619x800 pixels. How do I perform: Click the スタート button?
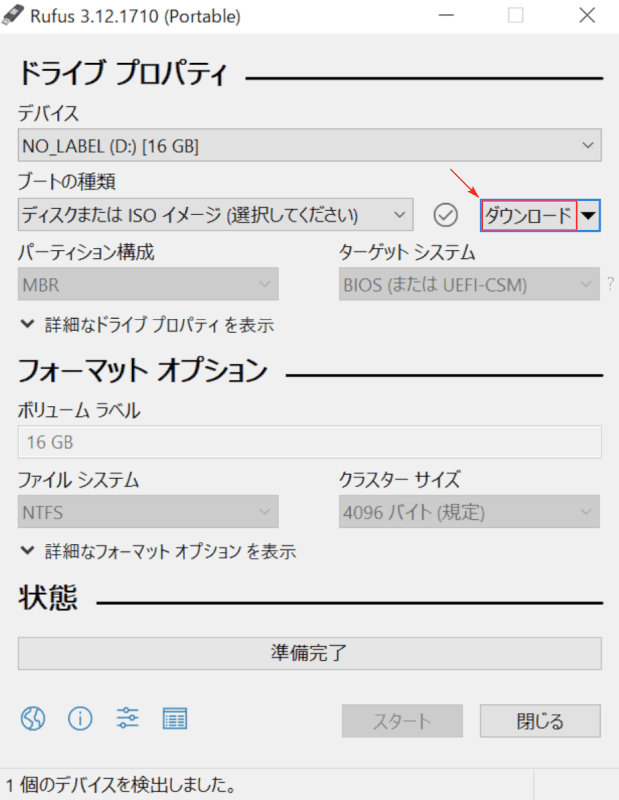coord(402,721)
